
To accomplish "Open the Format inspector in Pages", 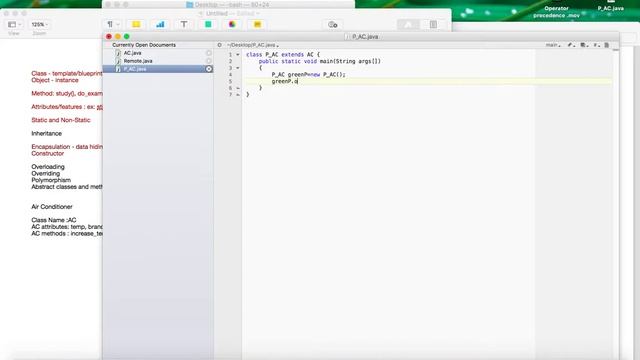I will (408, 25).
